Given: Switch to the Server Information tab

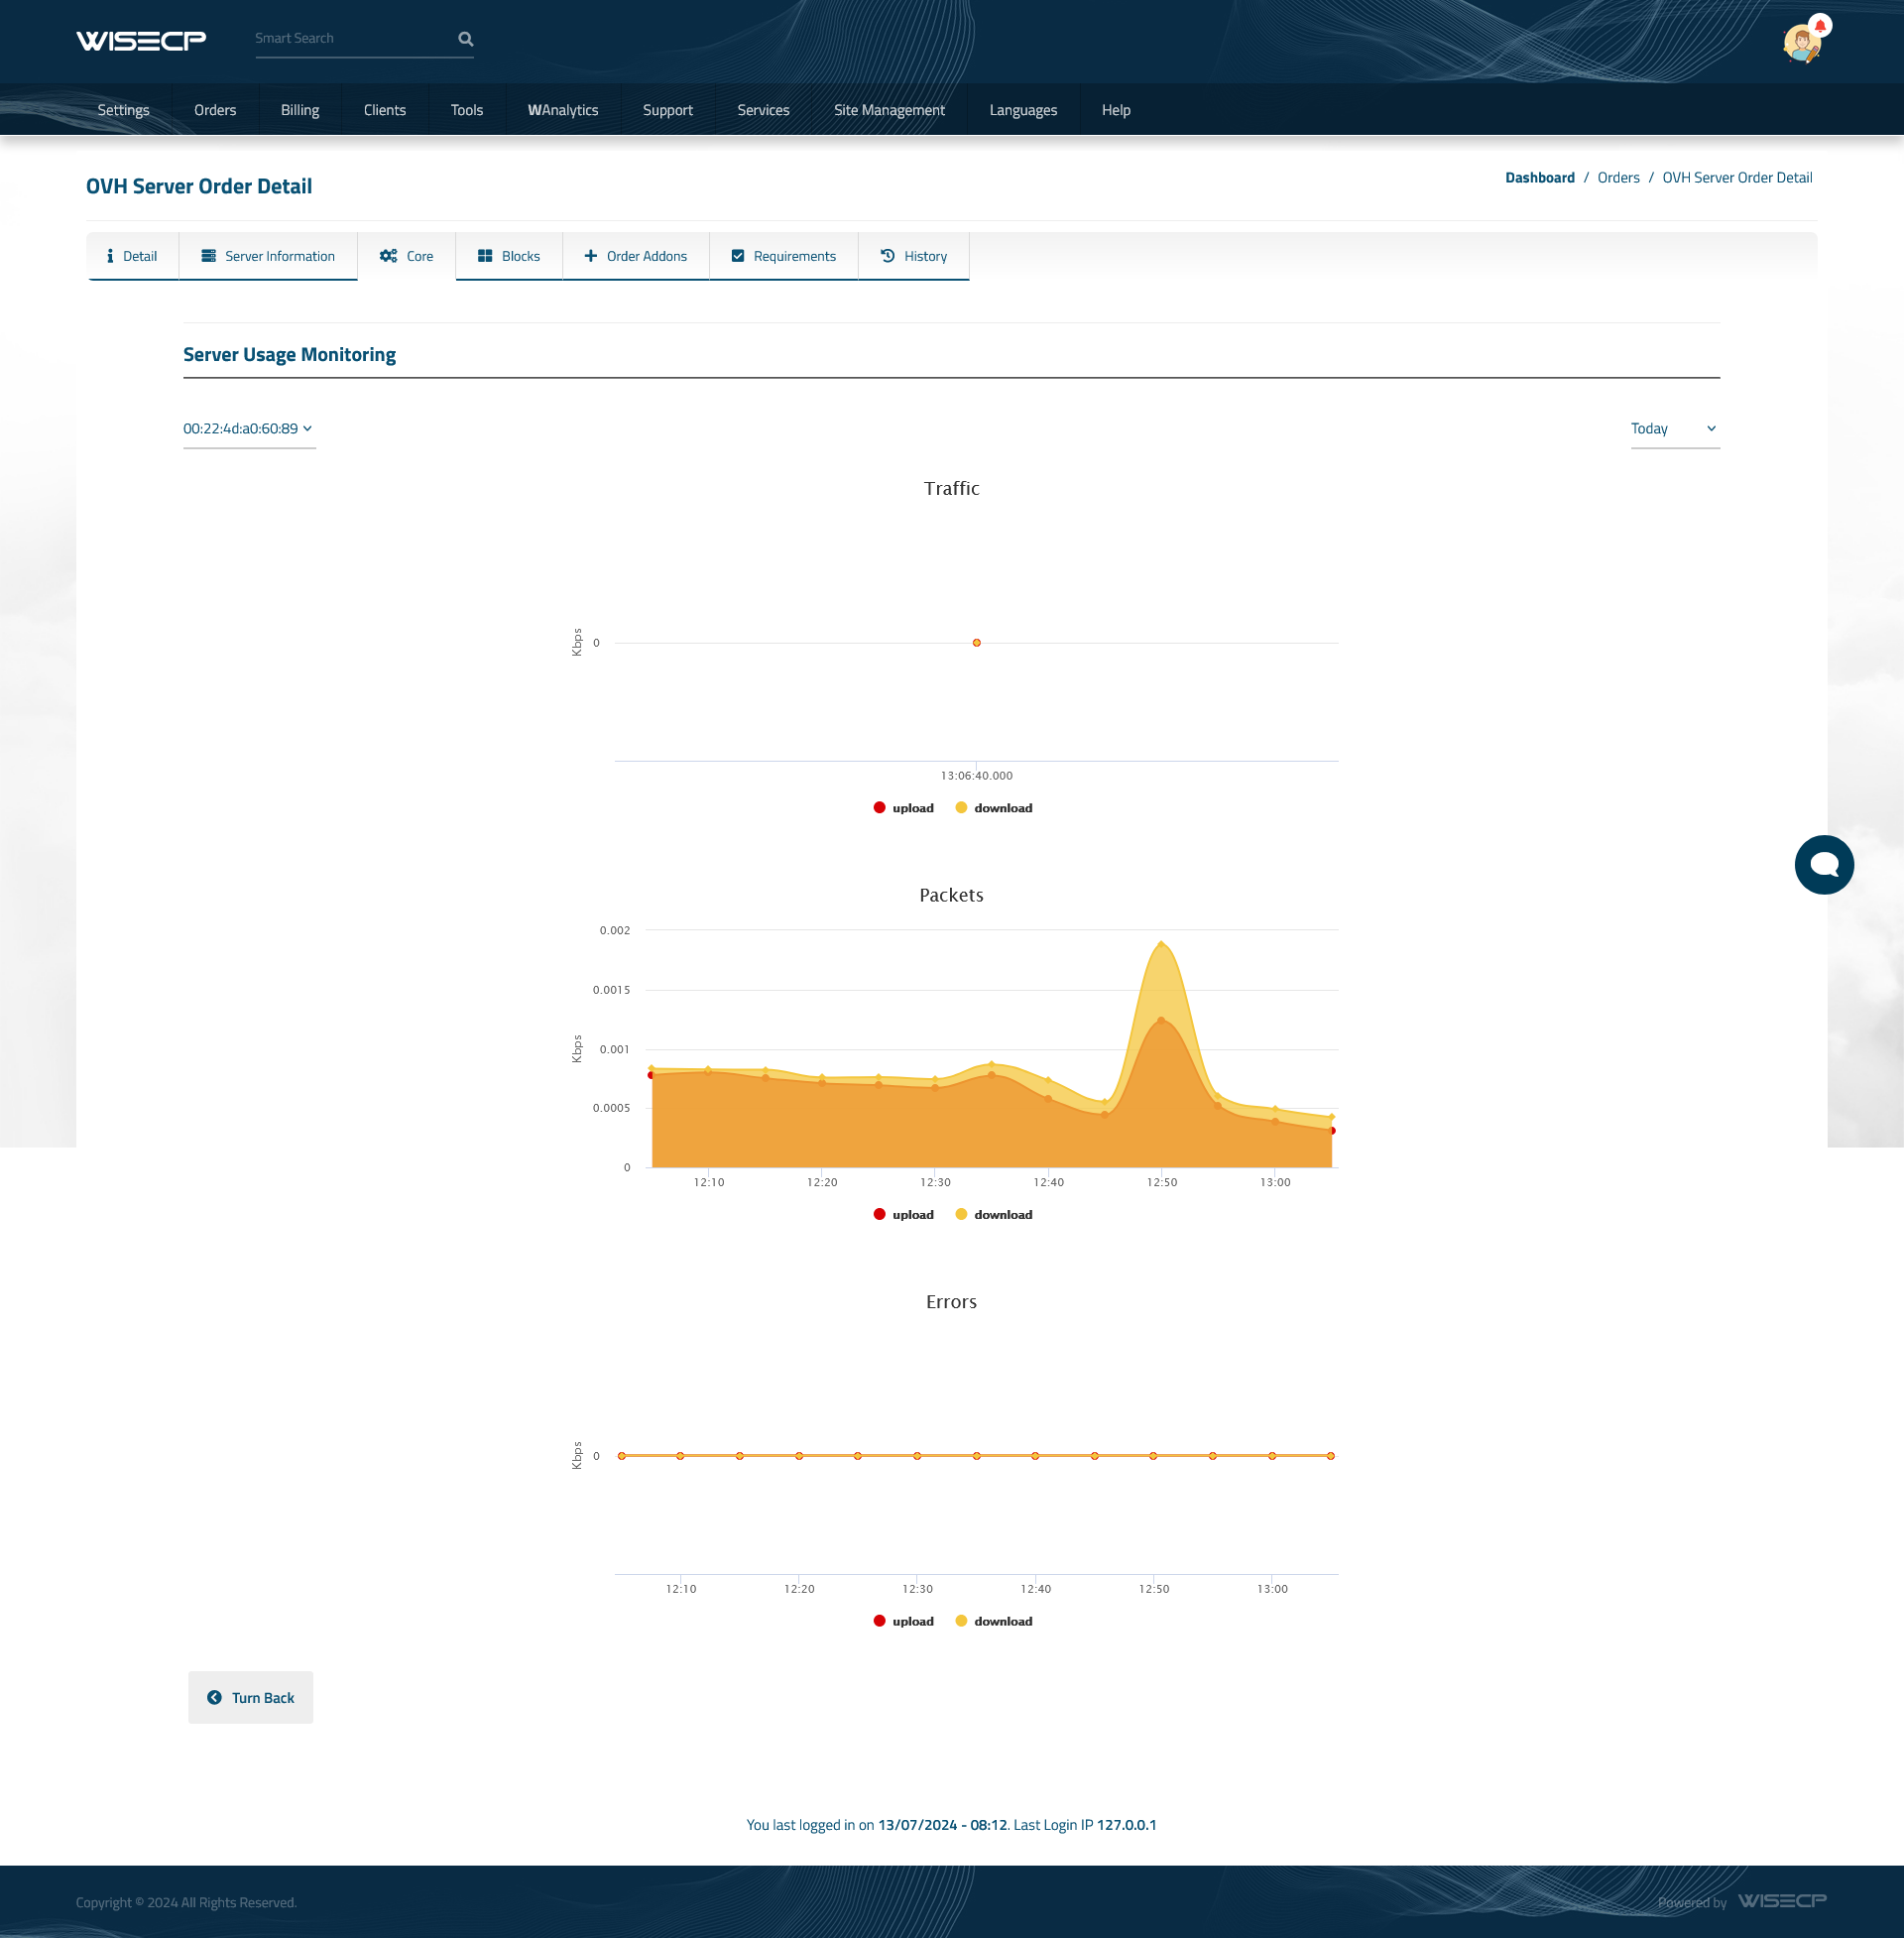Looking at the screenshot, I should pos(268,256).
